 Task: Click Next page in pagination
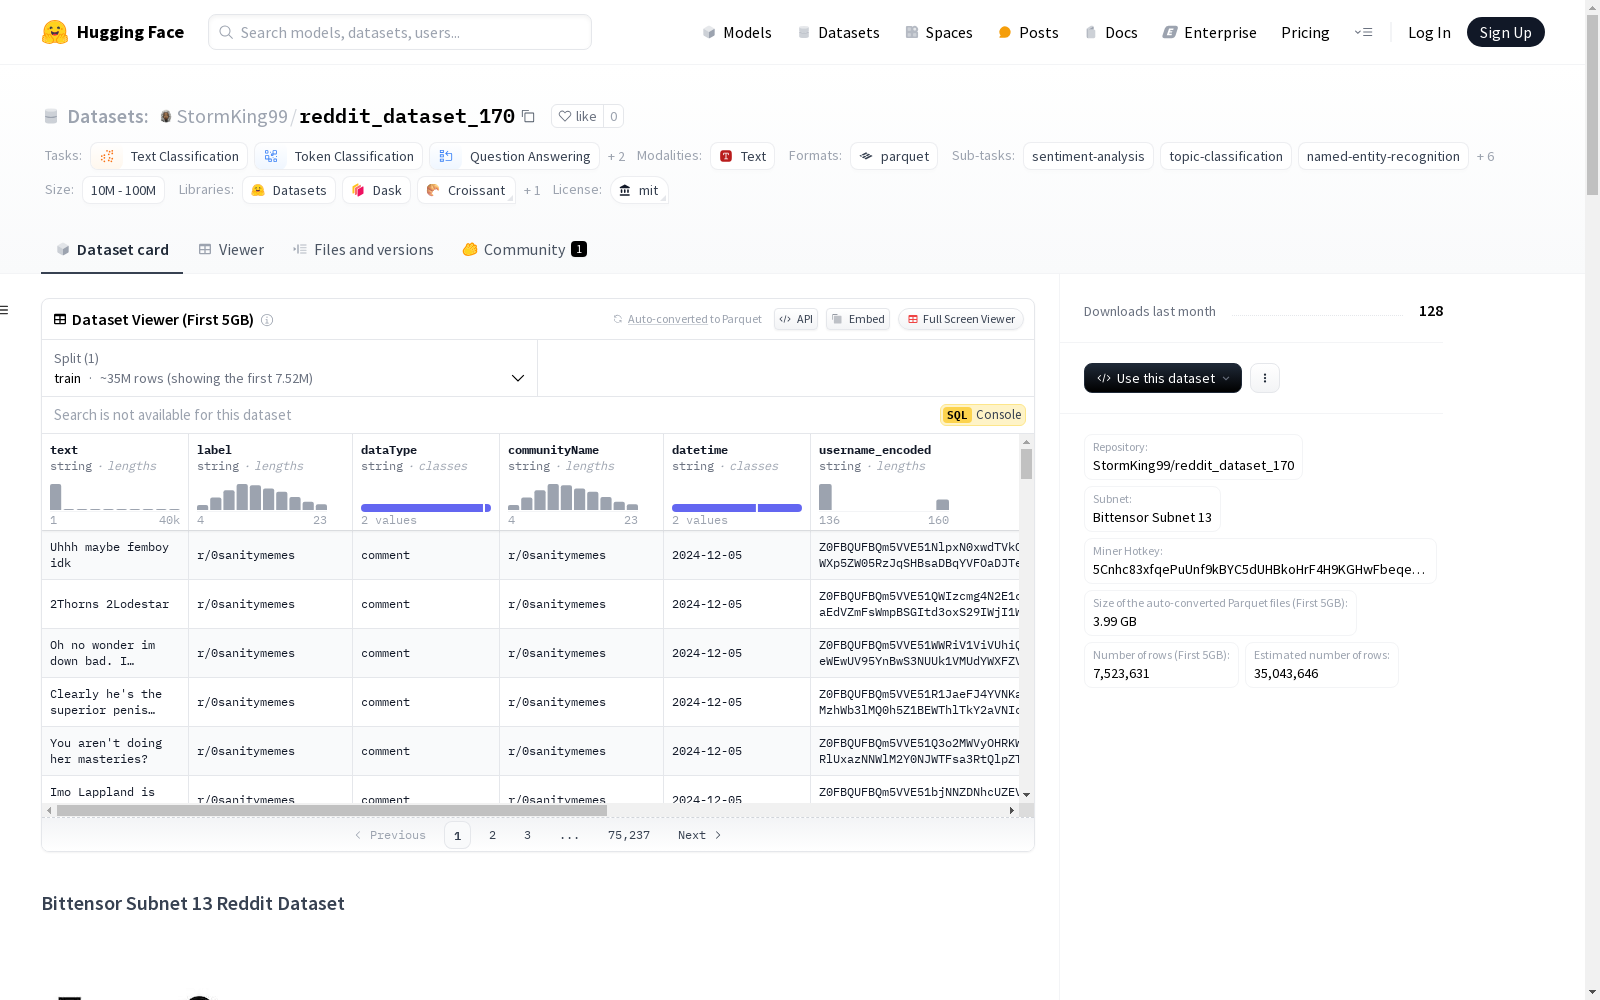(x=699, y=835)
